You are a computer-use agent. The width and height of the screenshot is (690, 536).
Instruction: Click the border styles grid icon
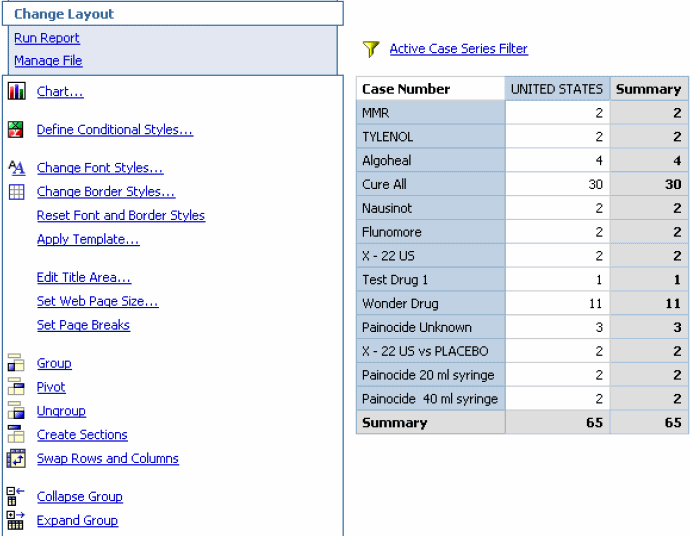16,191
